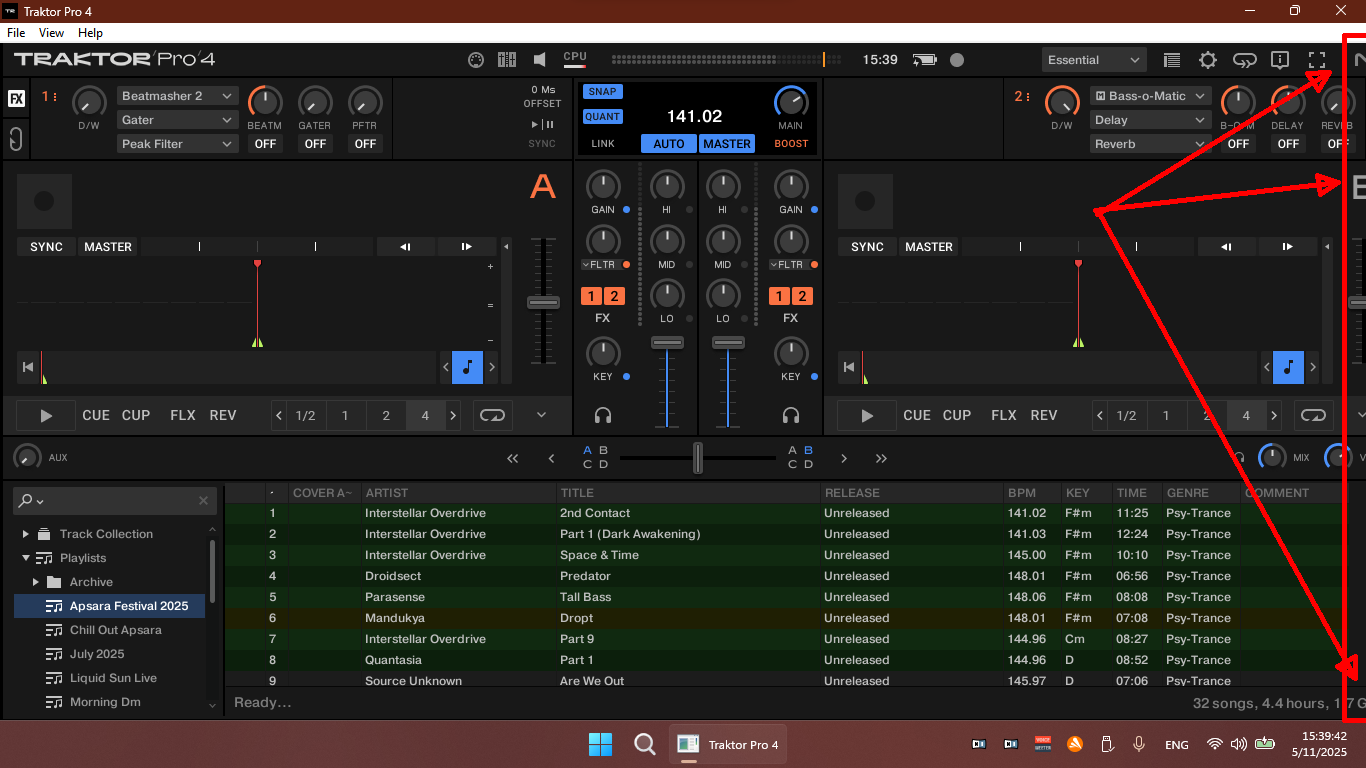
Task: Enable REV on Deck B
Action: coord(1044,415)
